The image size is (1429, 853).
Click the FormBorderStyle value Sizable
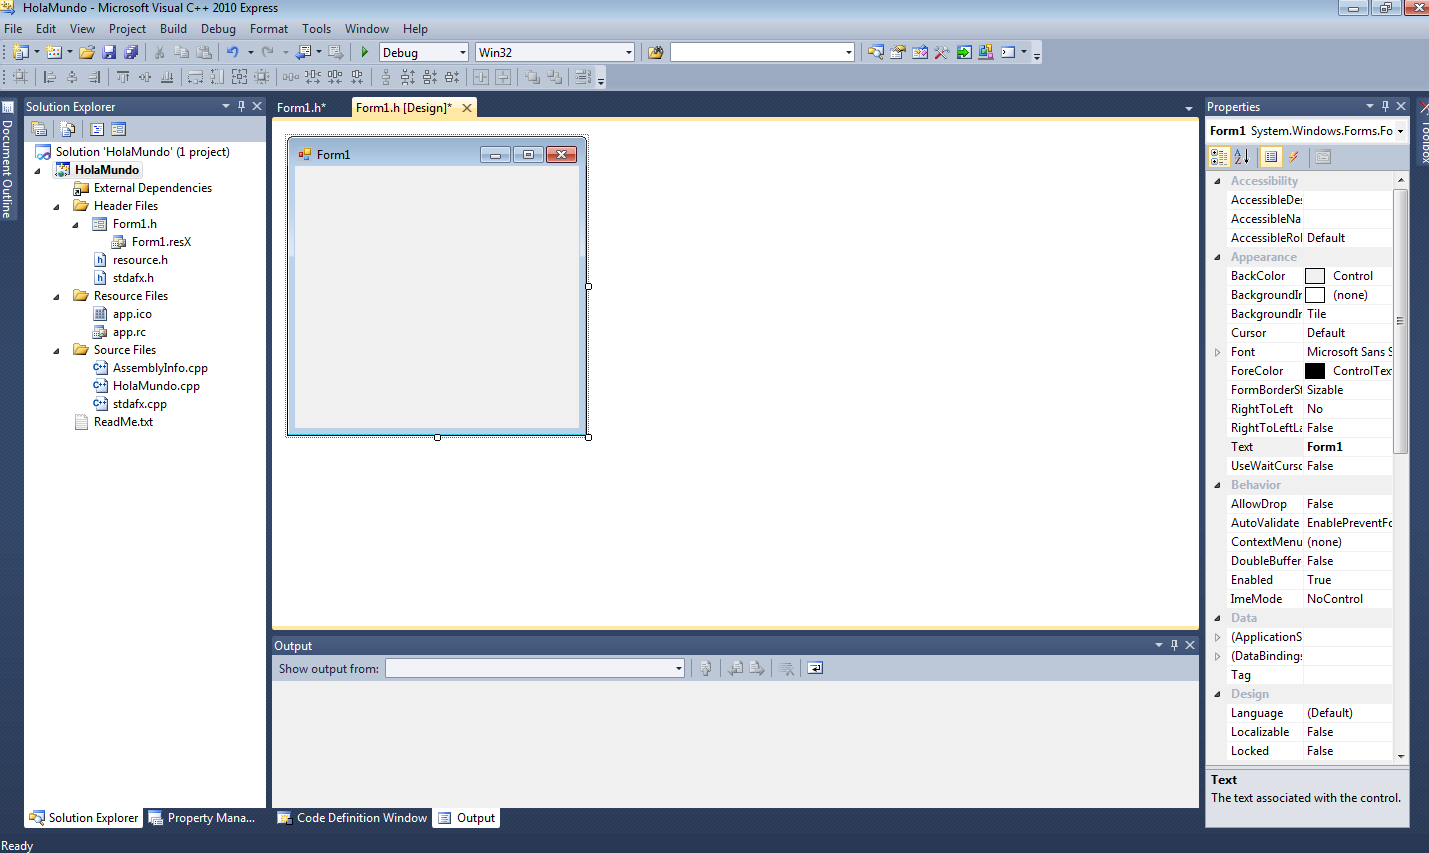(x=1348, y=390)
